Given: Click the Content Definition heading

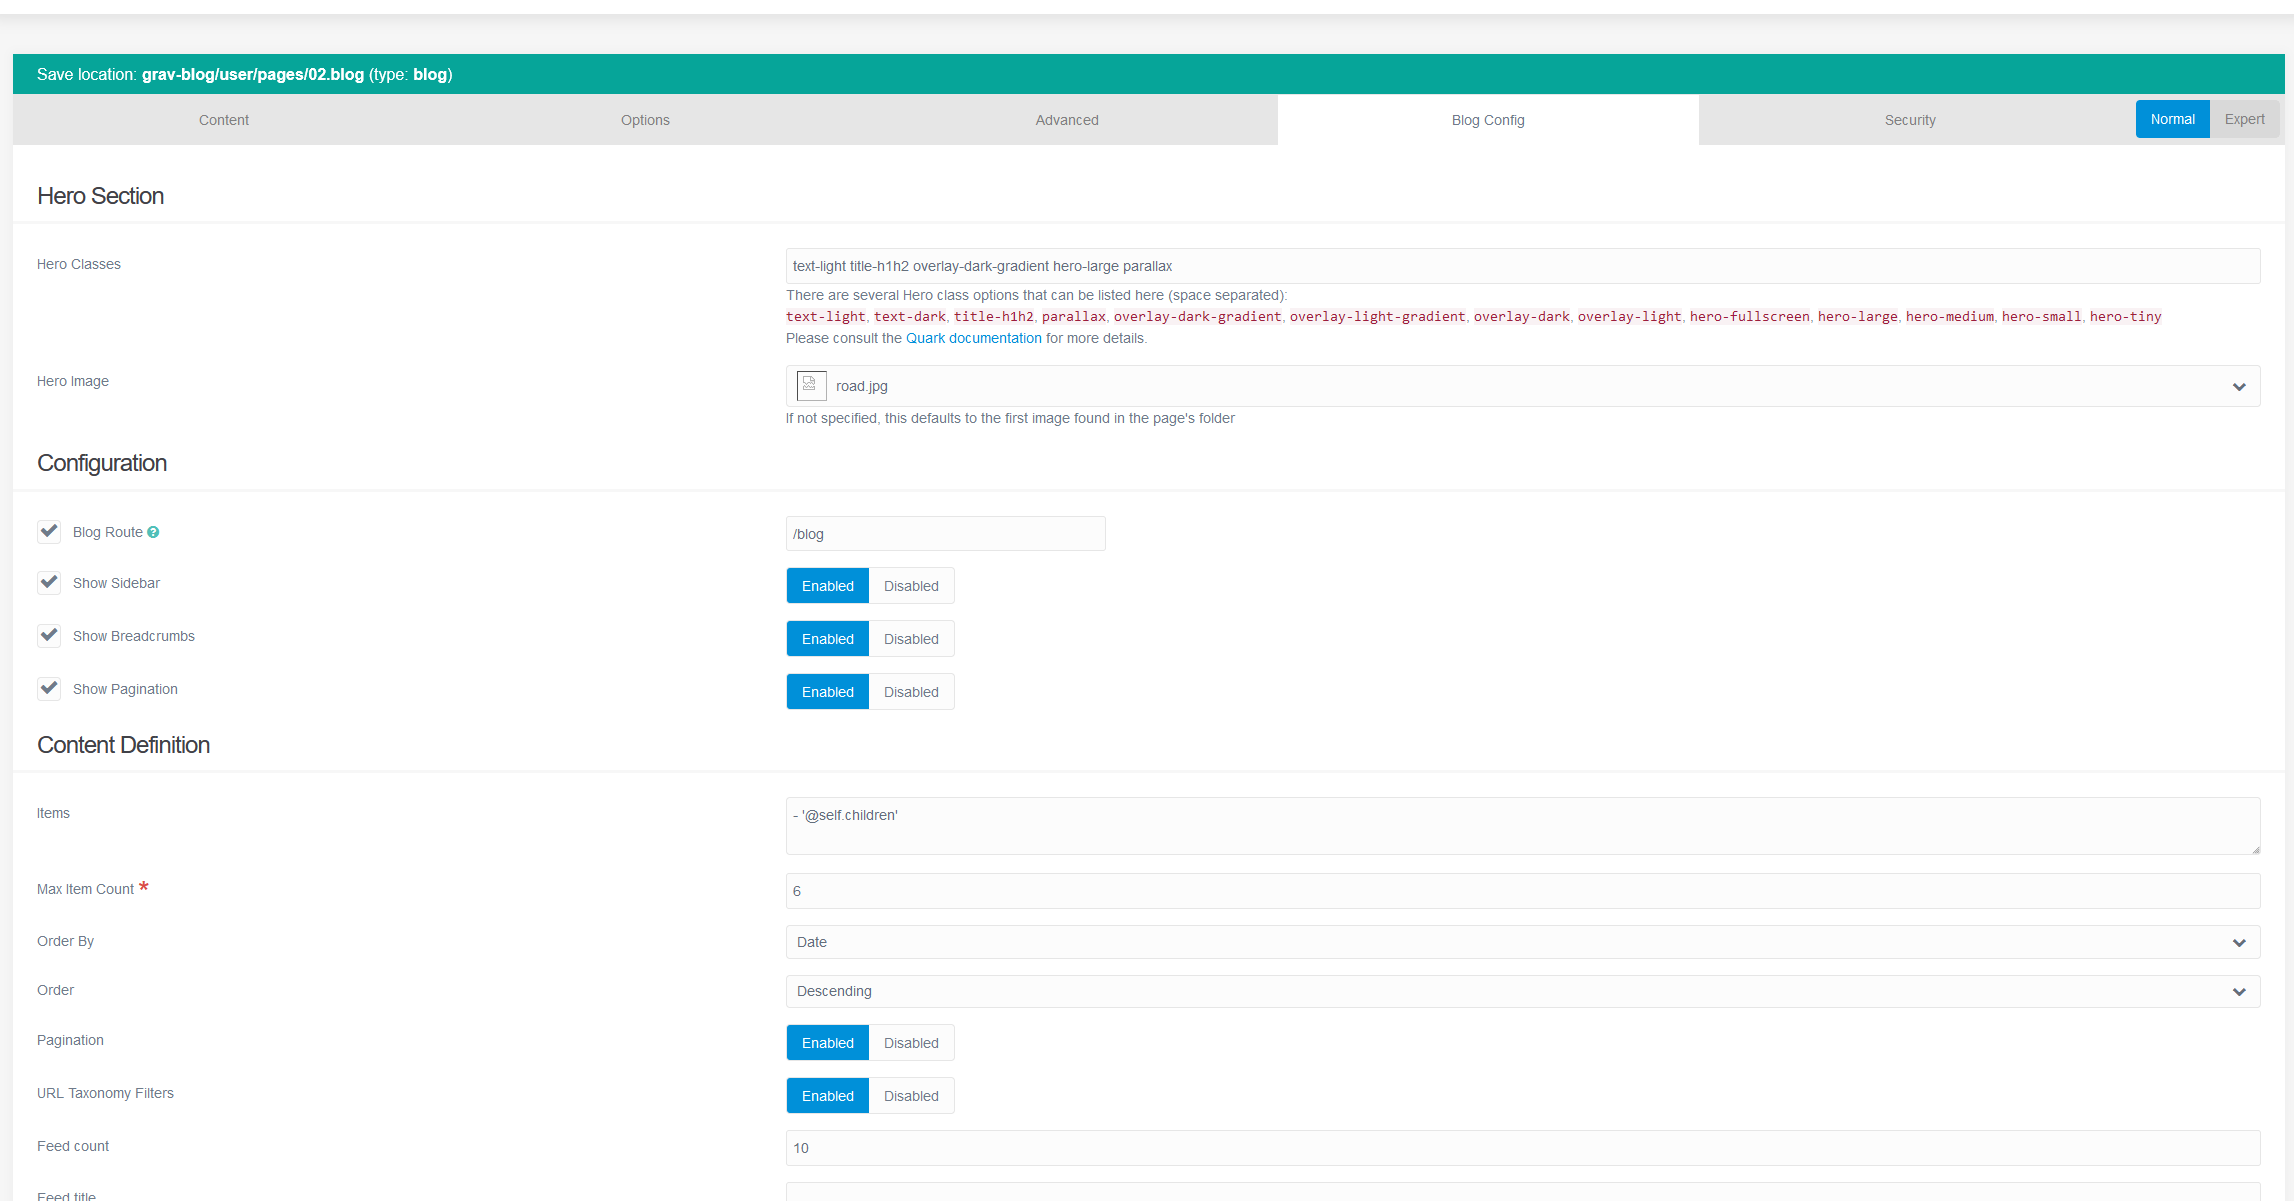Looking at the screenshot, I should 123,745.
